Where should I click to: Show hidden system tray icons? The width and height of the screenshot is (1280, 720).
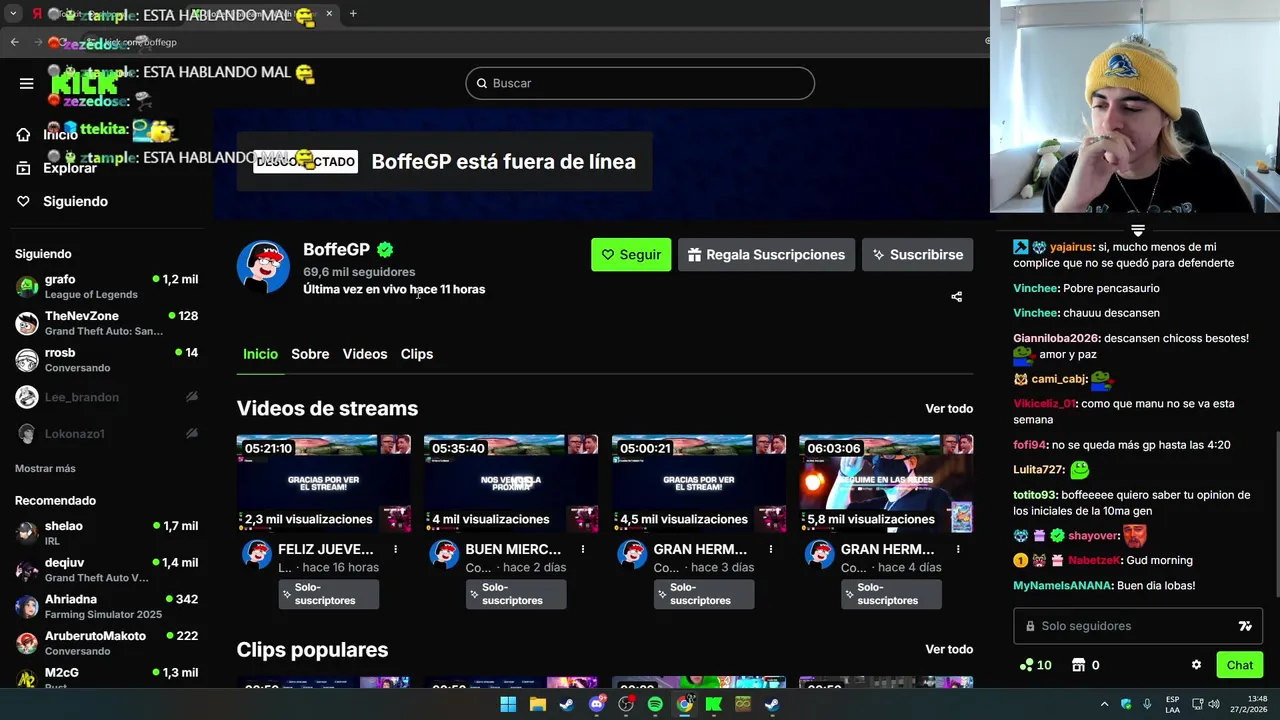click(1104, 704)
